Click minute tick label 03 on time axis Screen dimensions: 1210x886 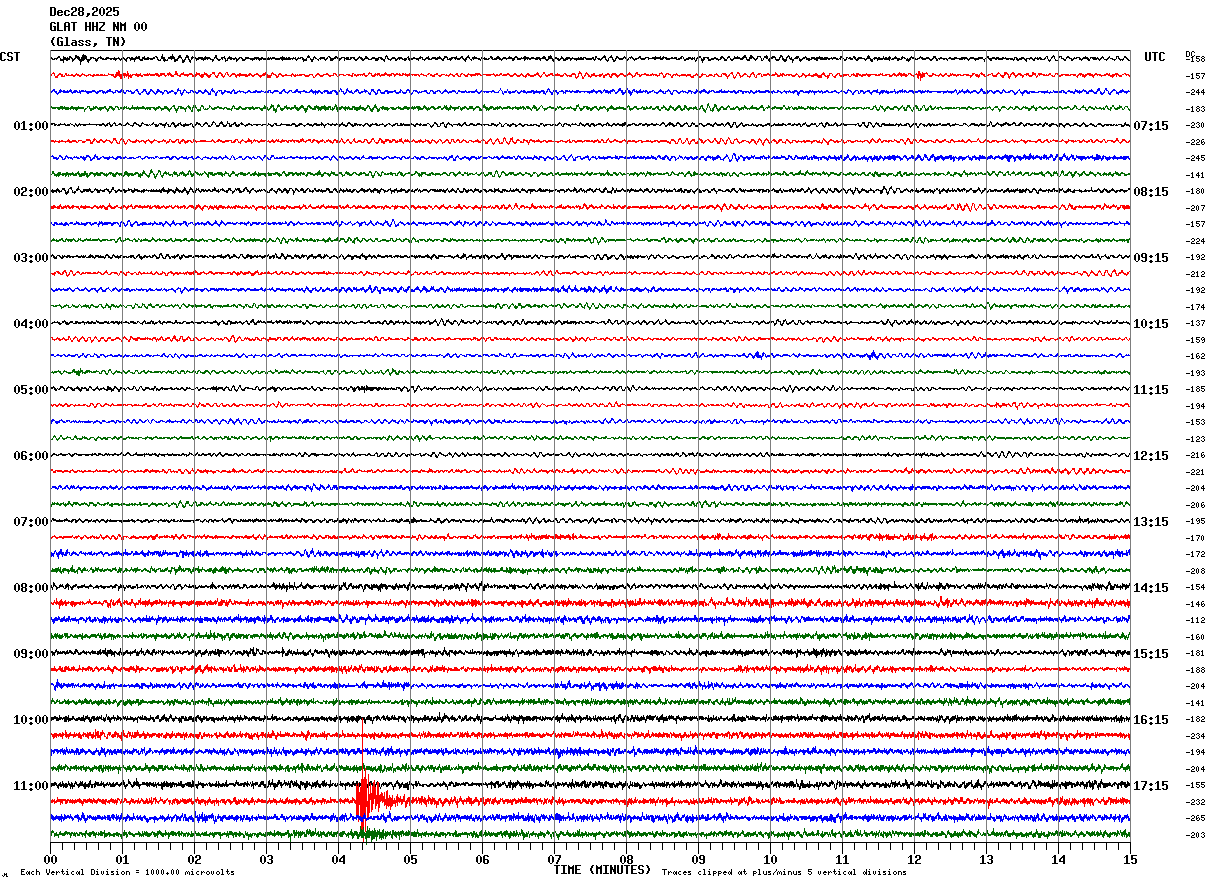[266, 858]
